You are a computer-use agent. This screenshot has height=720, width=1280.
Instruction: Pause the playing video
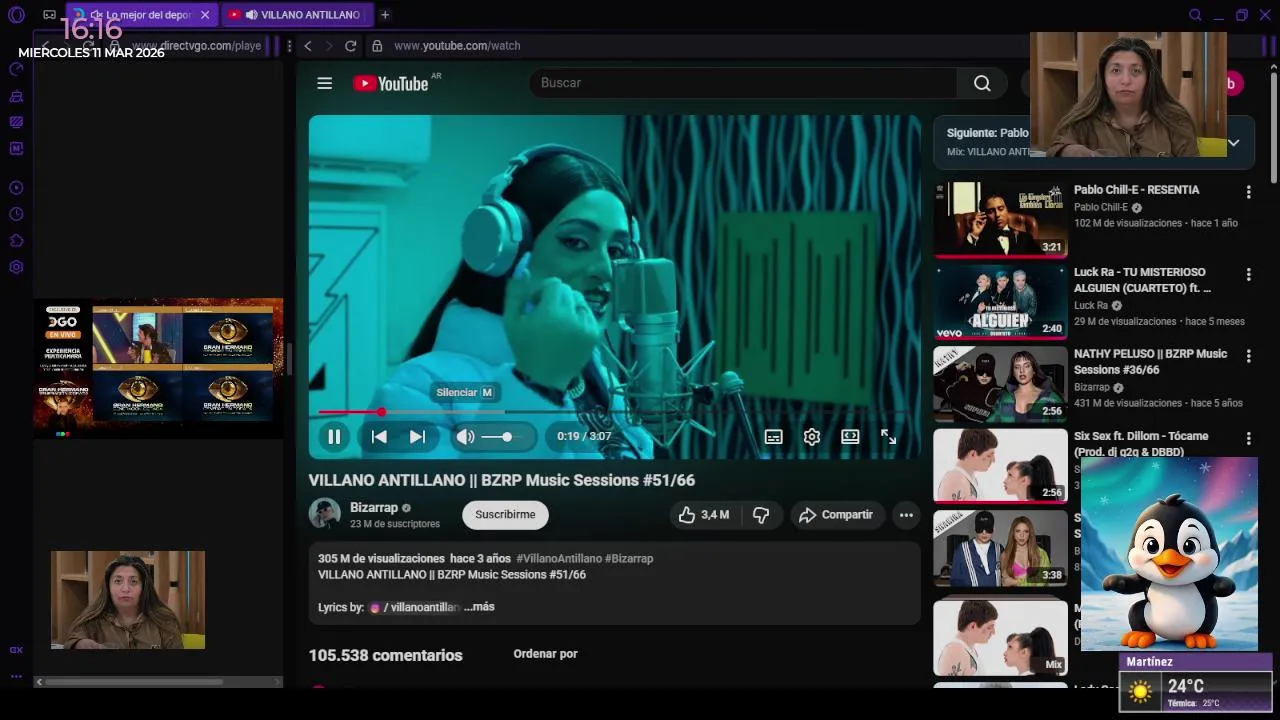point(334,437)
